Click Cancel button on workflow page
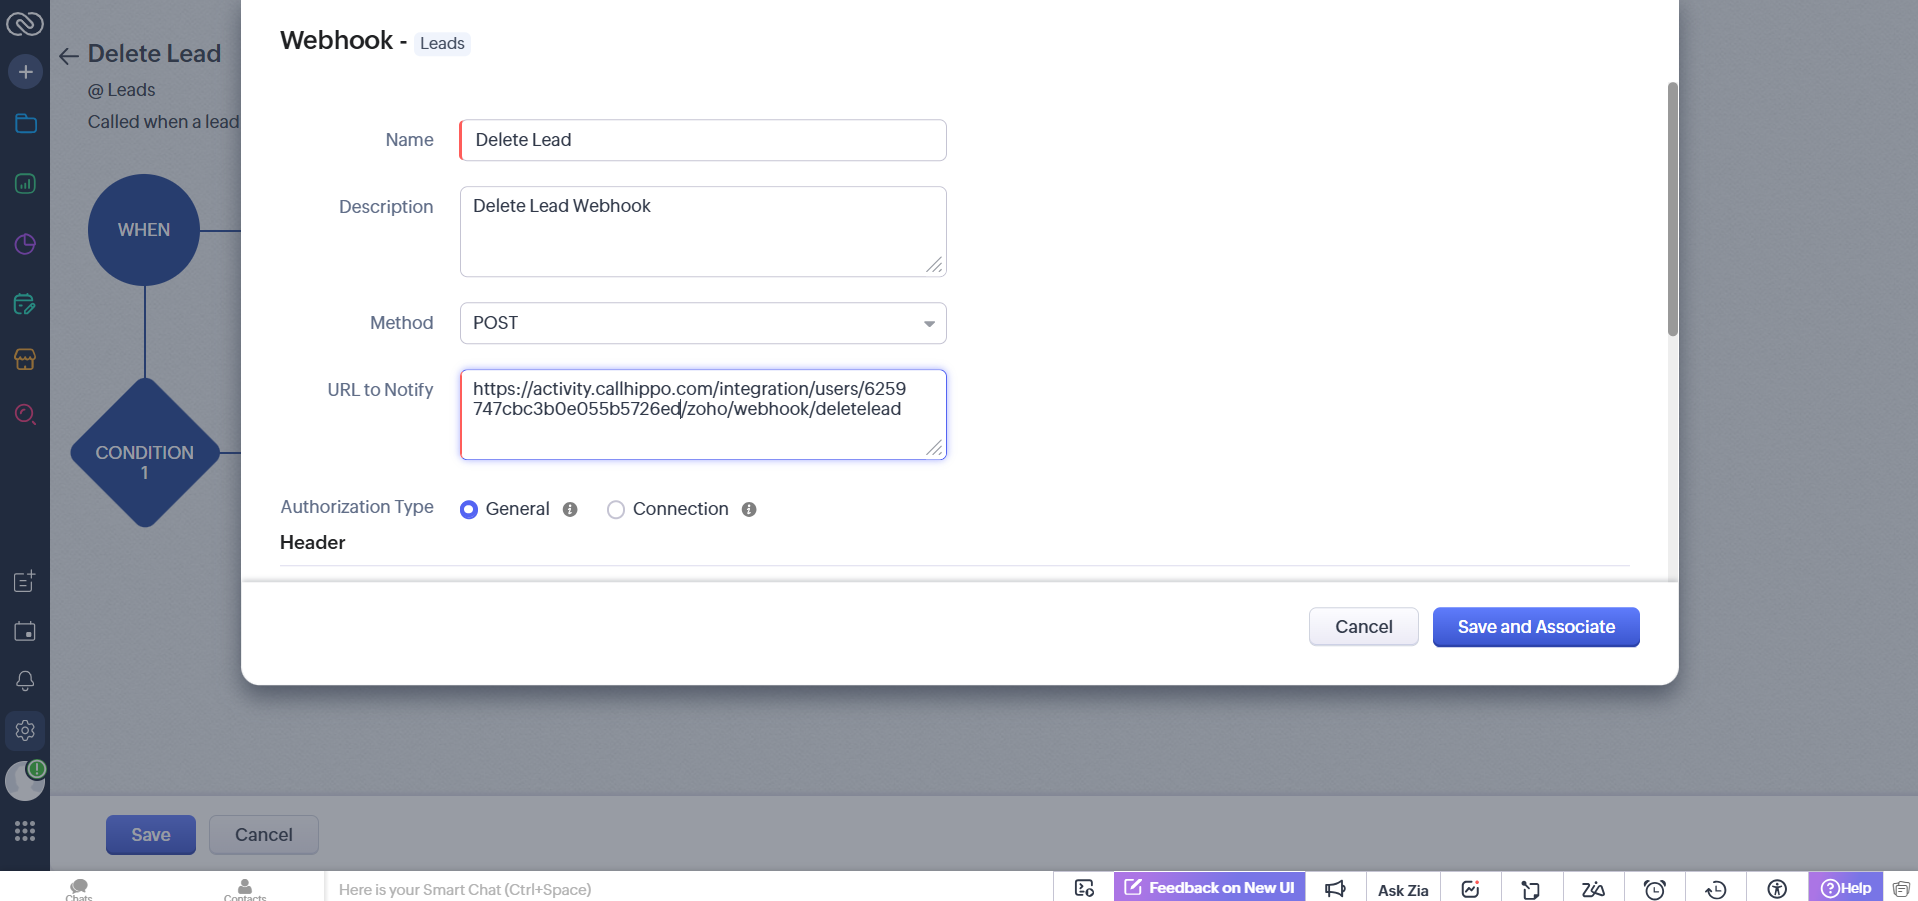The height and width of the screenshot is (901, 1918). pos(264,835)
